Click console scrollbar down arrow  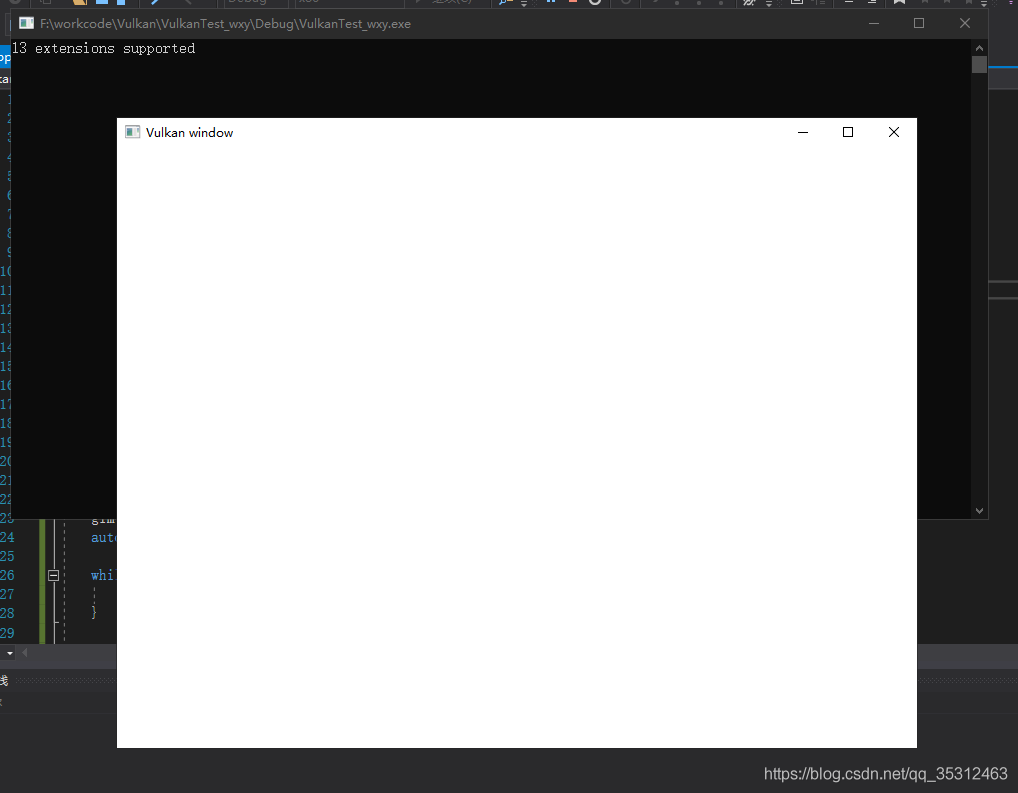[979, 510]
